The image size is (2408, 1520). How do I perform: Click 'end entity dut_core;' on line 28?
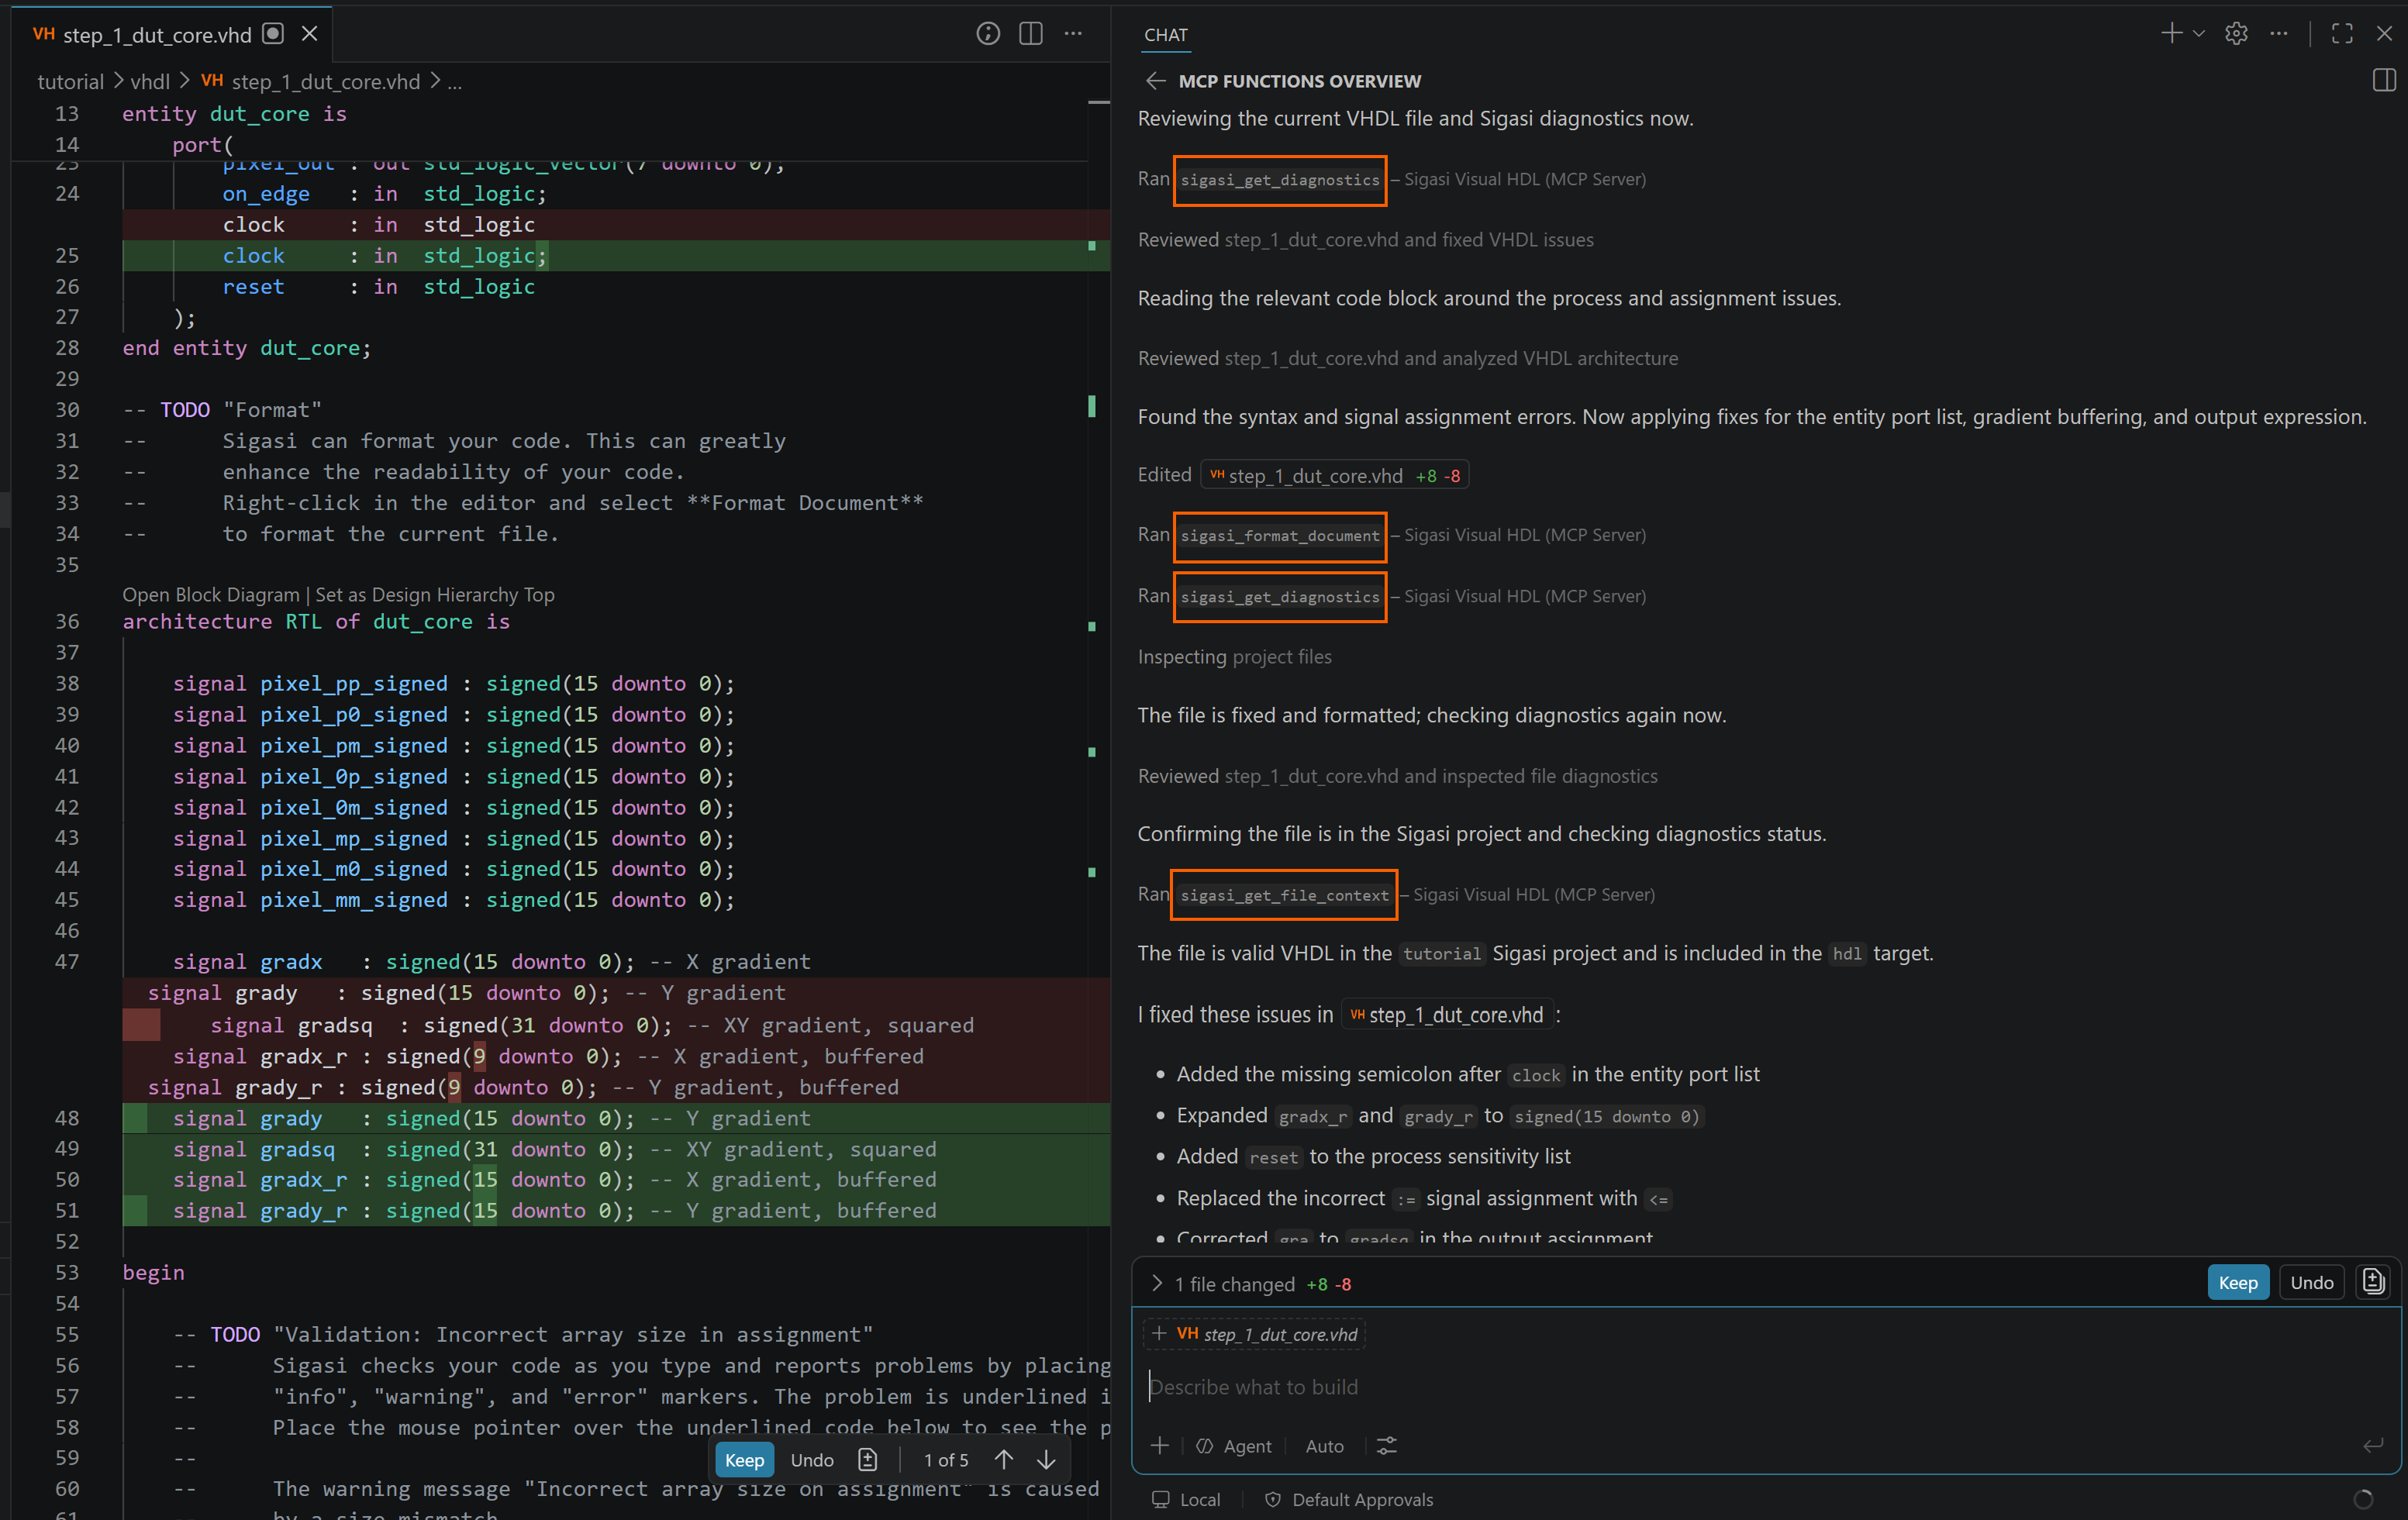coord(246,347)
